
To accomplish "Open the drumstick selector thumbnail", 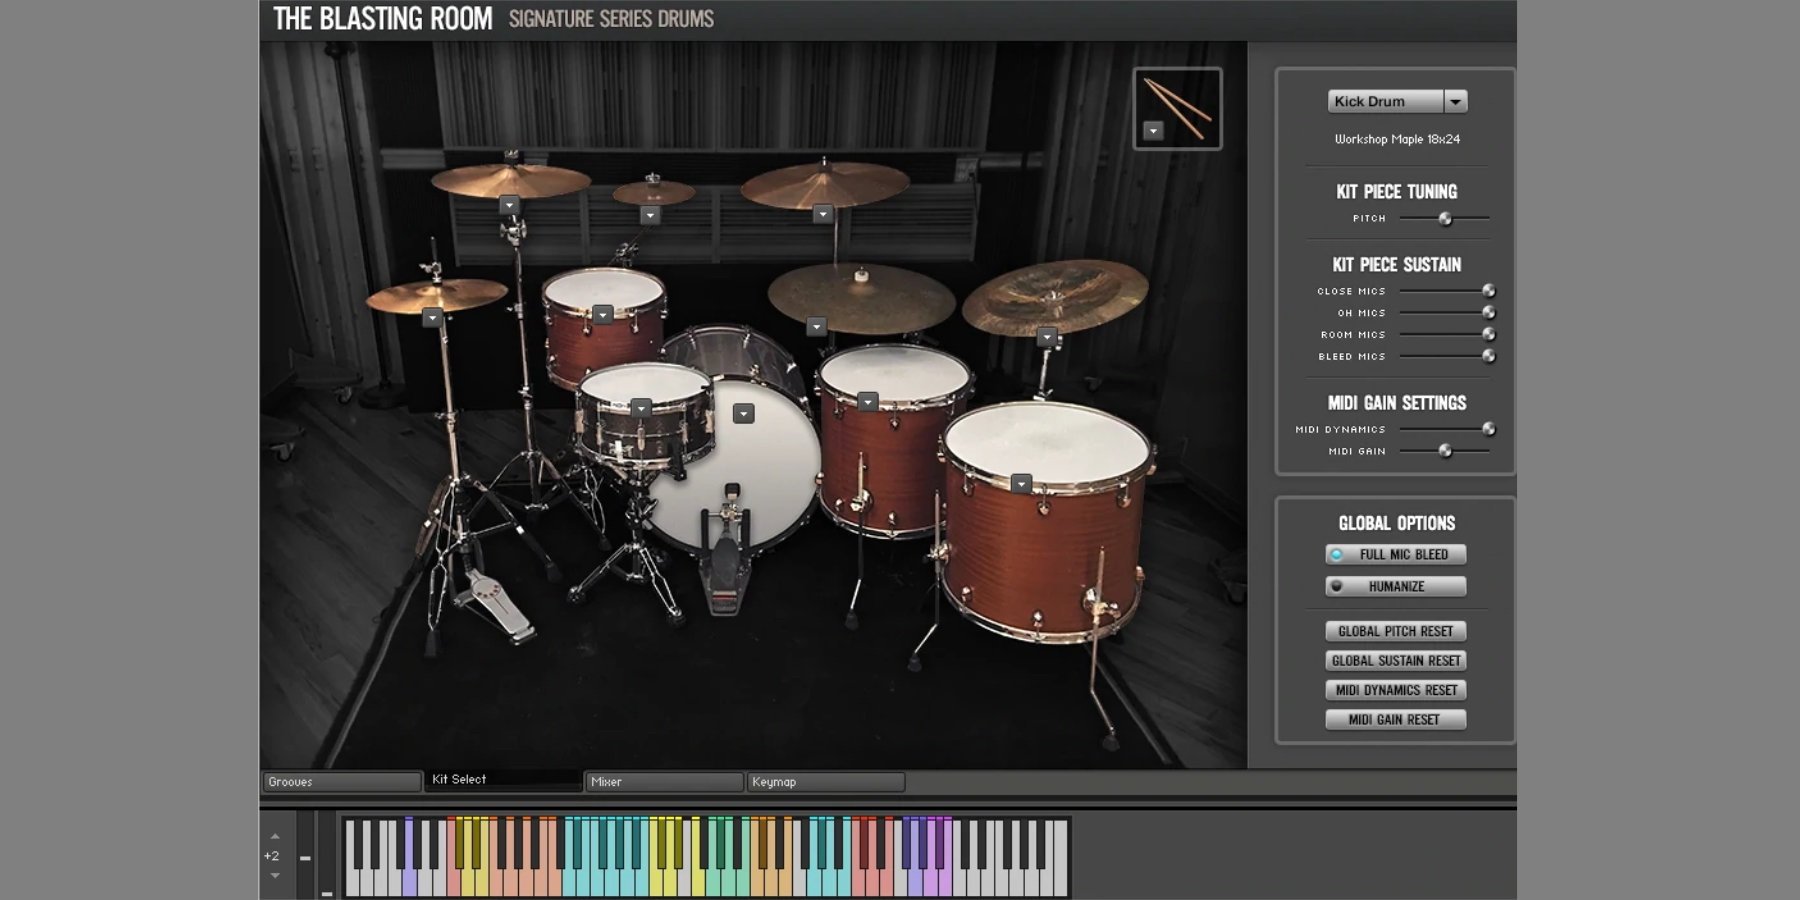I will click(x=1177, y=108).
